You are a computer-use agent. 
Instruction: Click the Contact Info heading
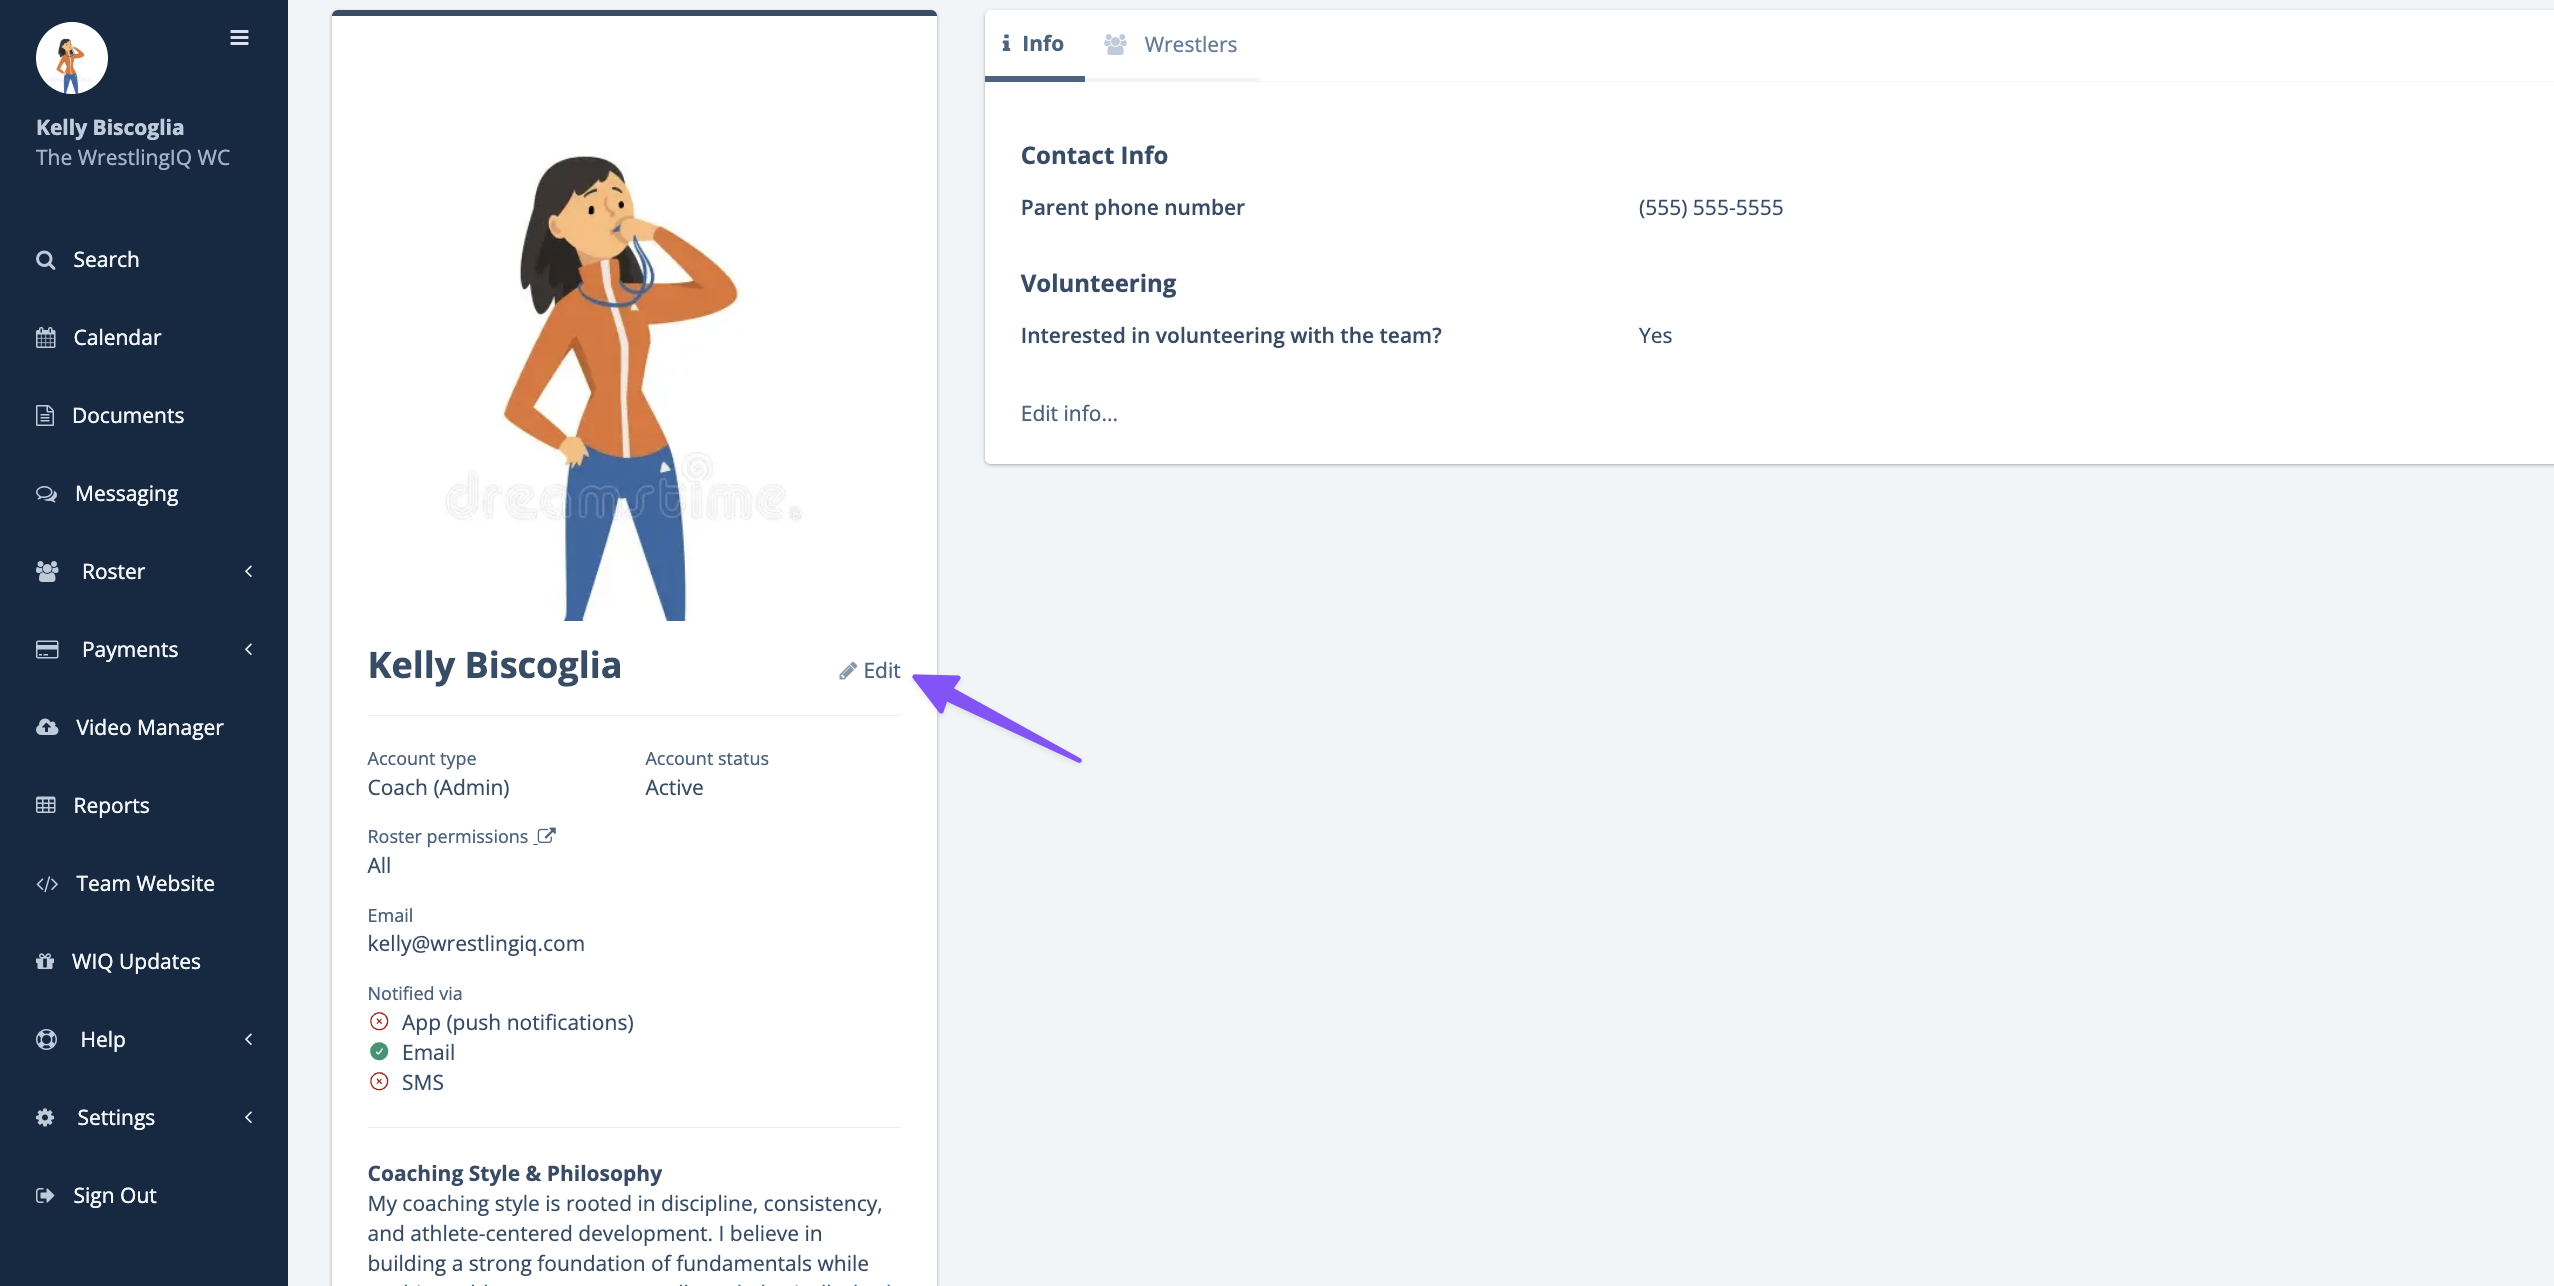1094,155
